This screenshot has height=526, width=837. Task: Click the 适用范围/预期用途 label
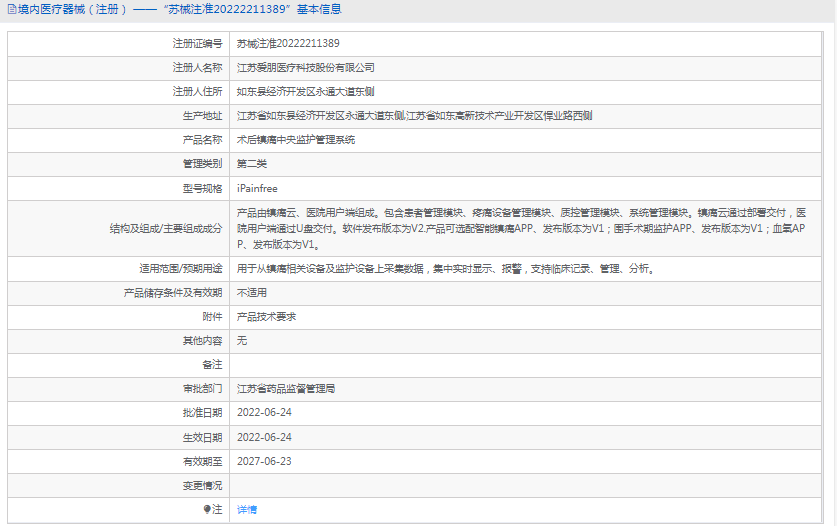(x=181, y=269)
